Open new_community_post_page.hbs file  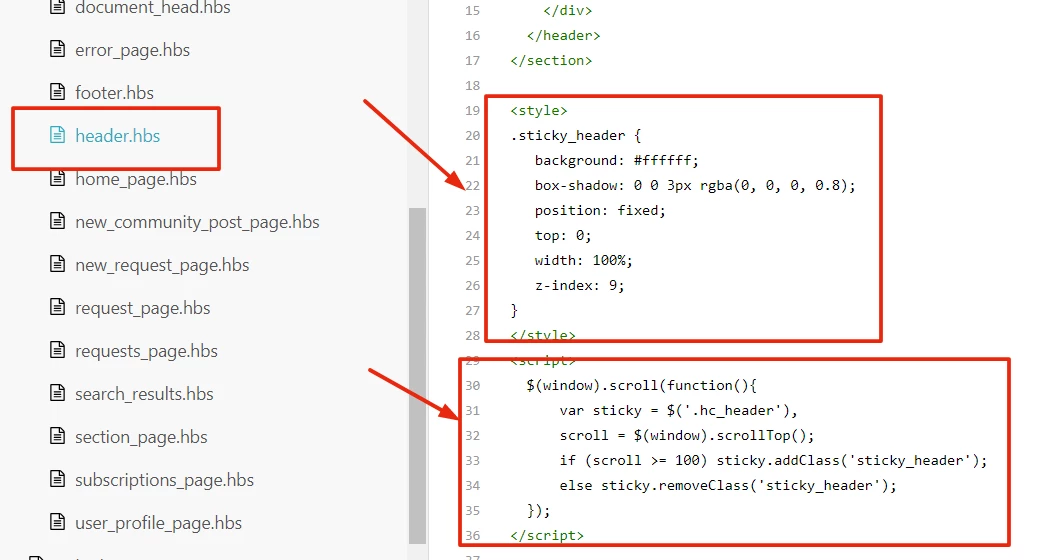[x=197, y=222]
